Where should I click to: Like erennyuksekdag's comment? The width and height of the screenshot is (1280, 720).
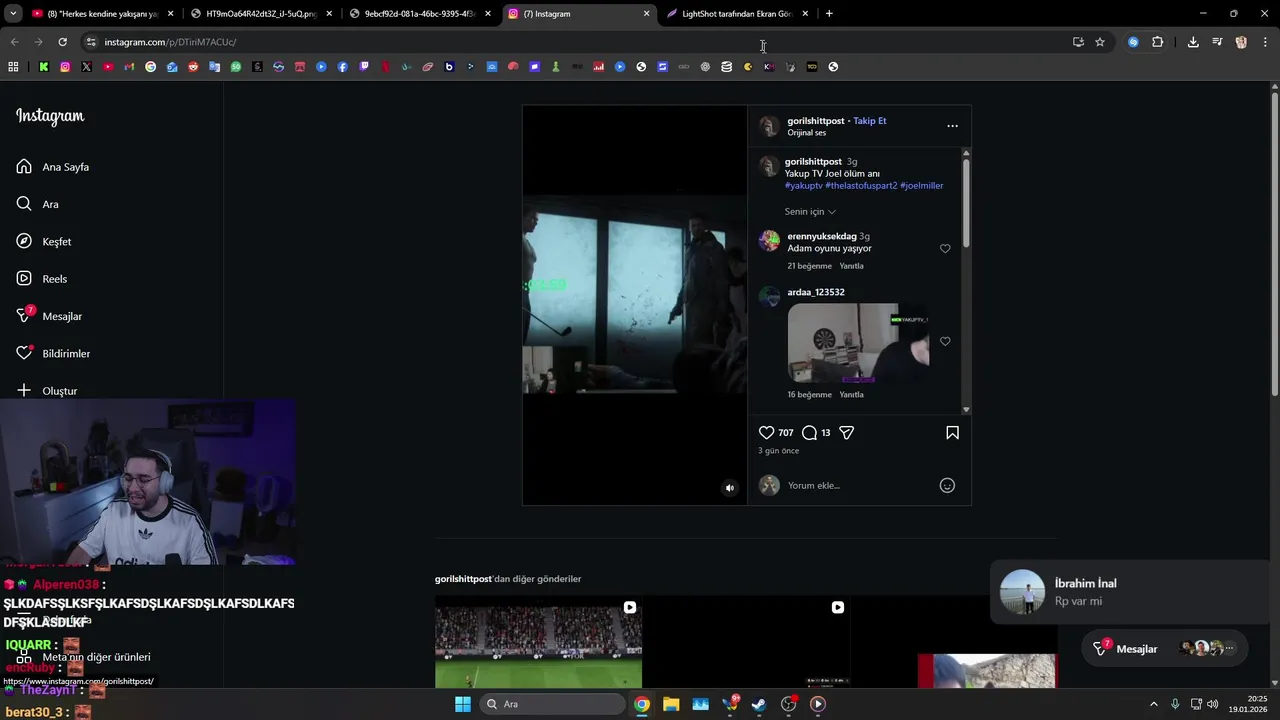pyautogui.click(x=945, y=249)
